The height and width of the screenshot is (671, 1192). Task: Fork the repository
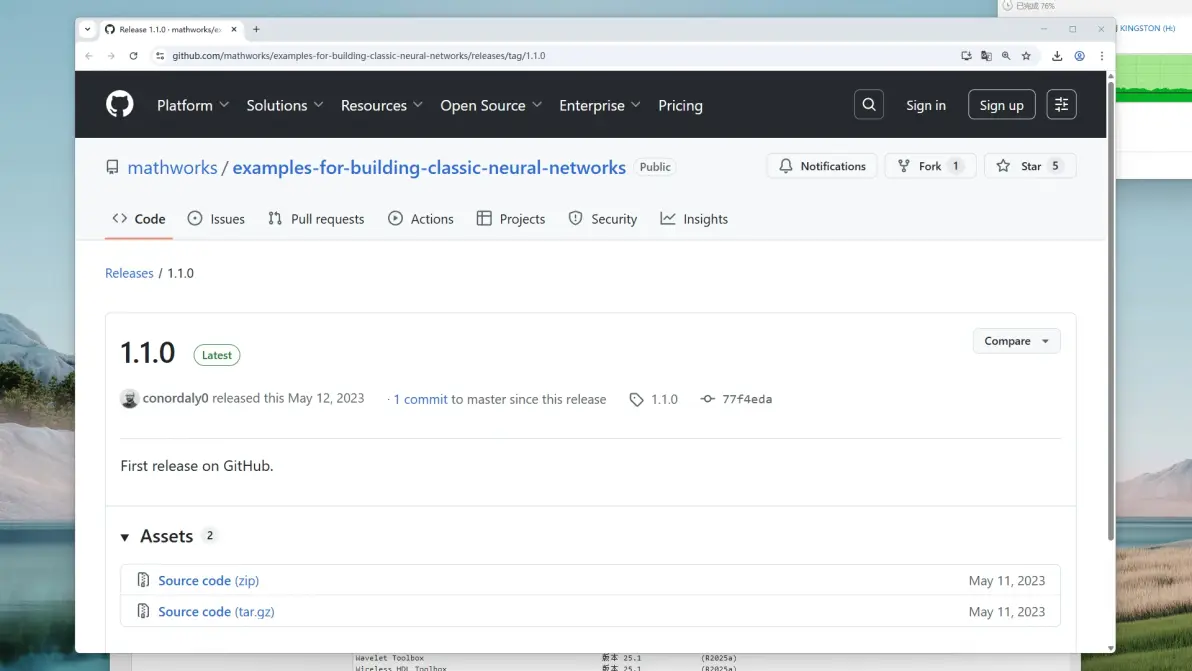click(x=930, y=166)
